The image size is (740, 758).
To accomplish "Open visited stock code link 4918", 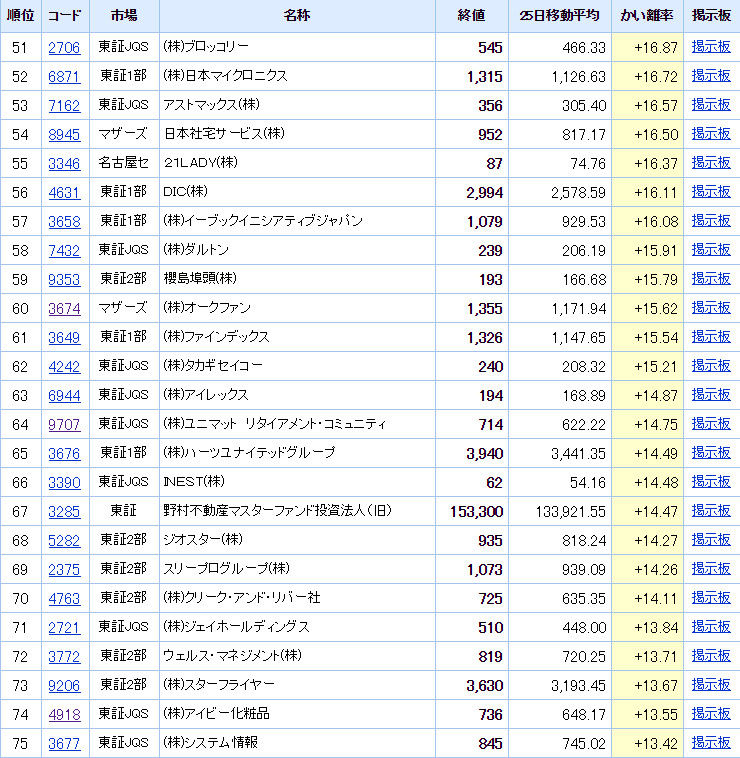I will pos(64,714).
